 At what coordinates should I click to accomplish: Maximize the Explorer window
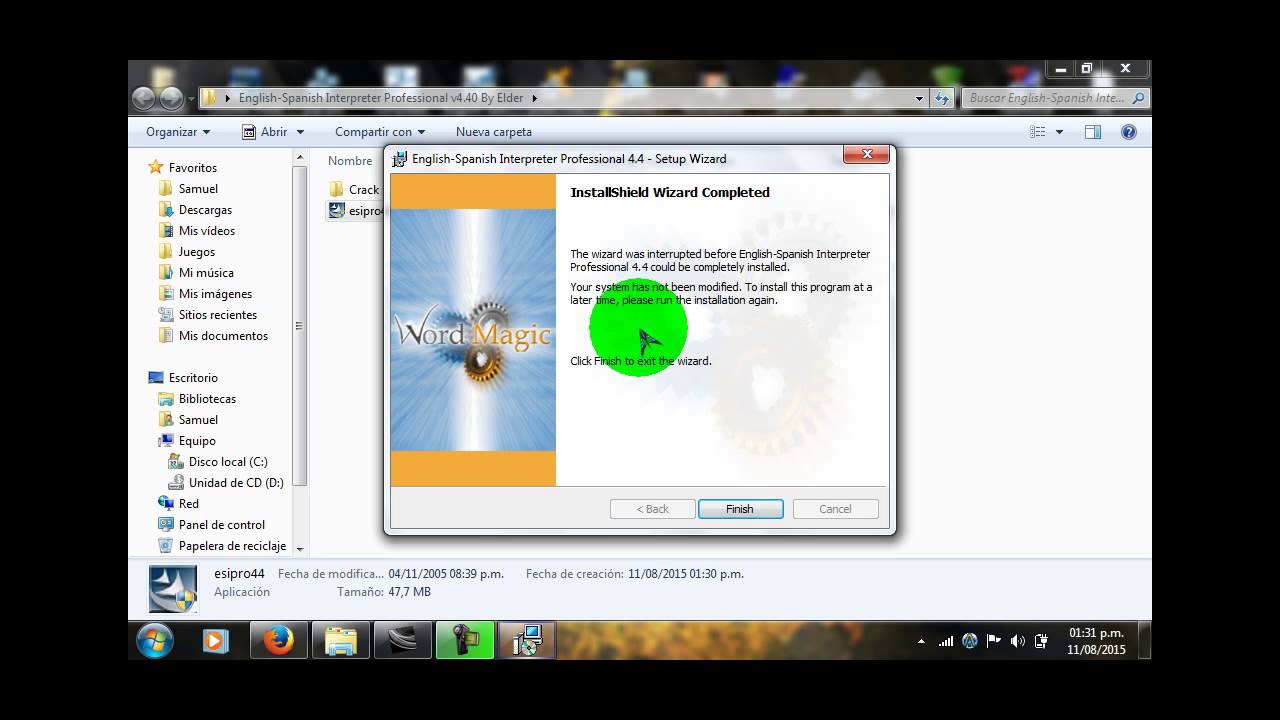click(x=1087, y=69)
